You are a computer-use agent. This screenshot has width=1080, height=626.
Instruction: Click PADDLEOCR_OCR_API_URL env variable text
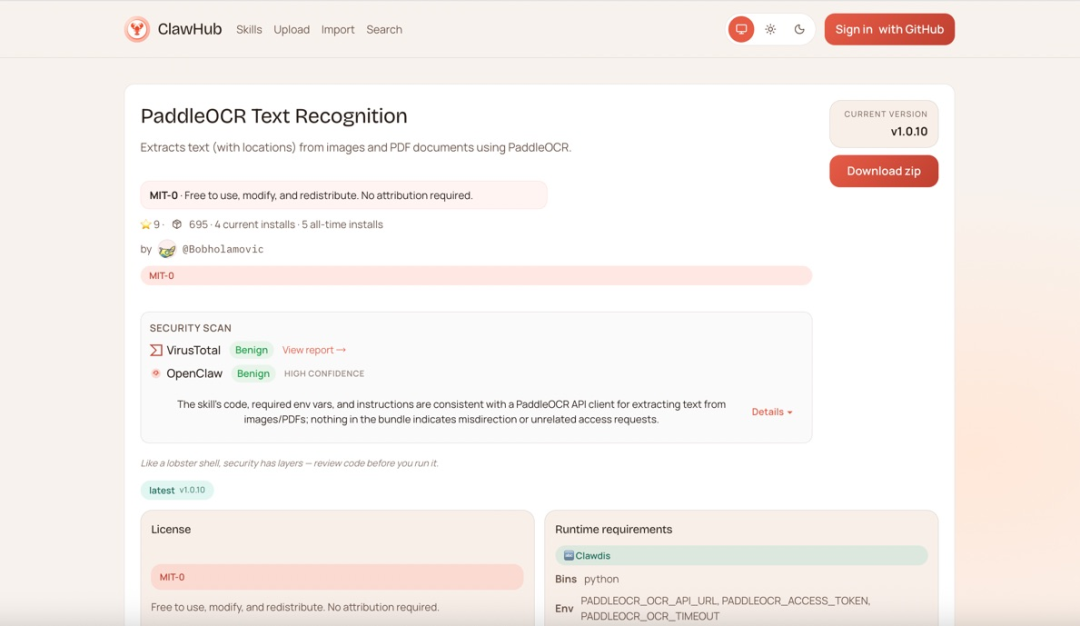click(648, 601)
